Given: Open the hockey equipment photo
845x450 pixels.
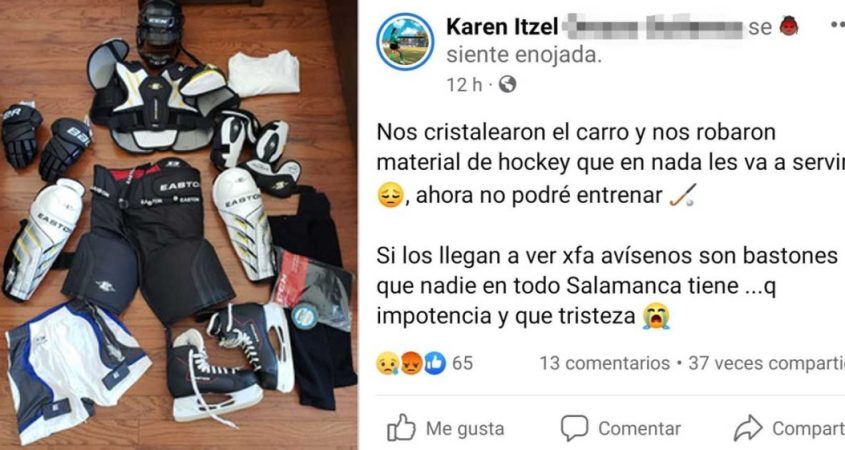Looking at the screenshot, I should point(179,225).
